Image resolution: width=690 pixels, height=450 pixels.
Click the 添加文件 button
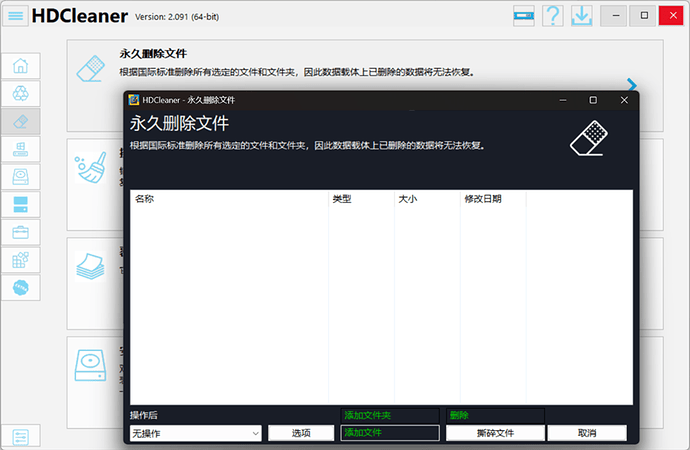point(390,433)
